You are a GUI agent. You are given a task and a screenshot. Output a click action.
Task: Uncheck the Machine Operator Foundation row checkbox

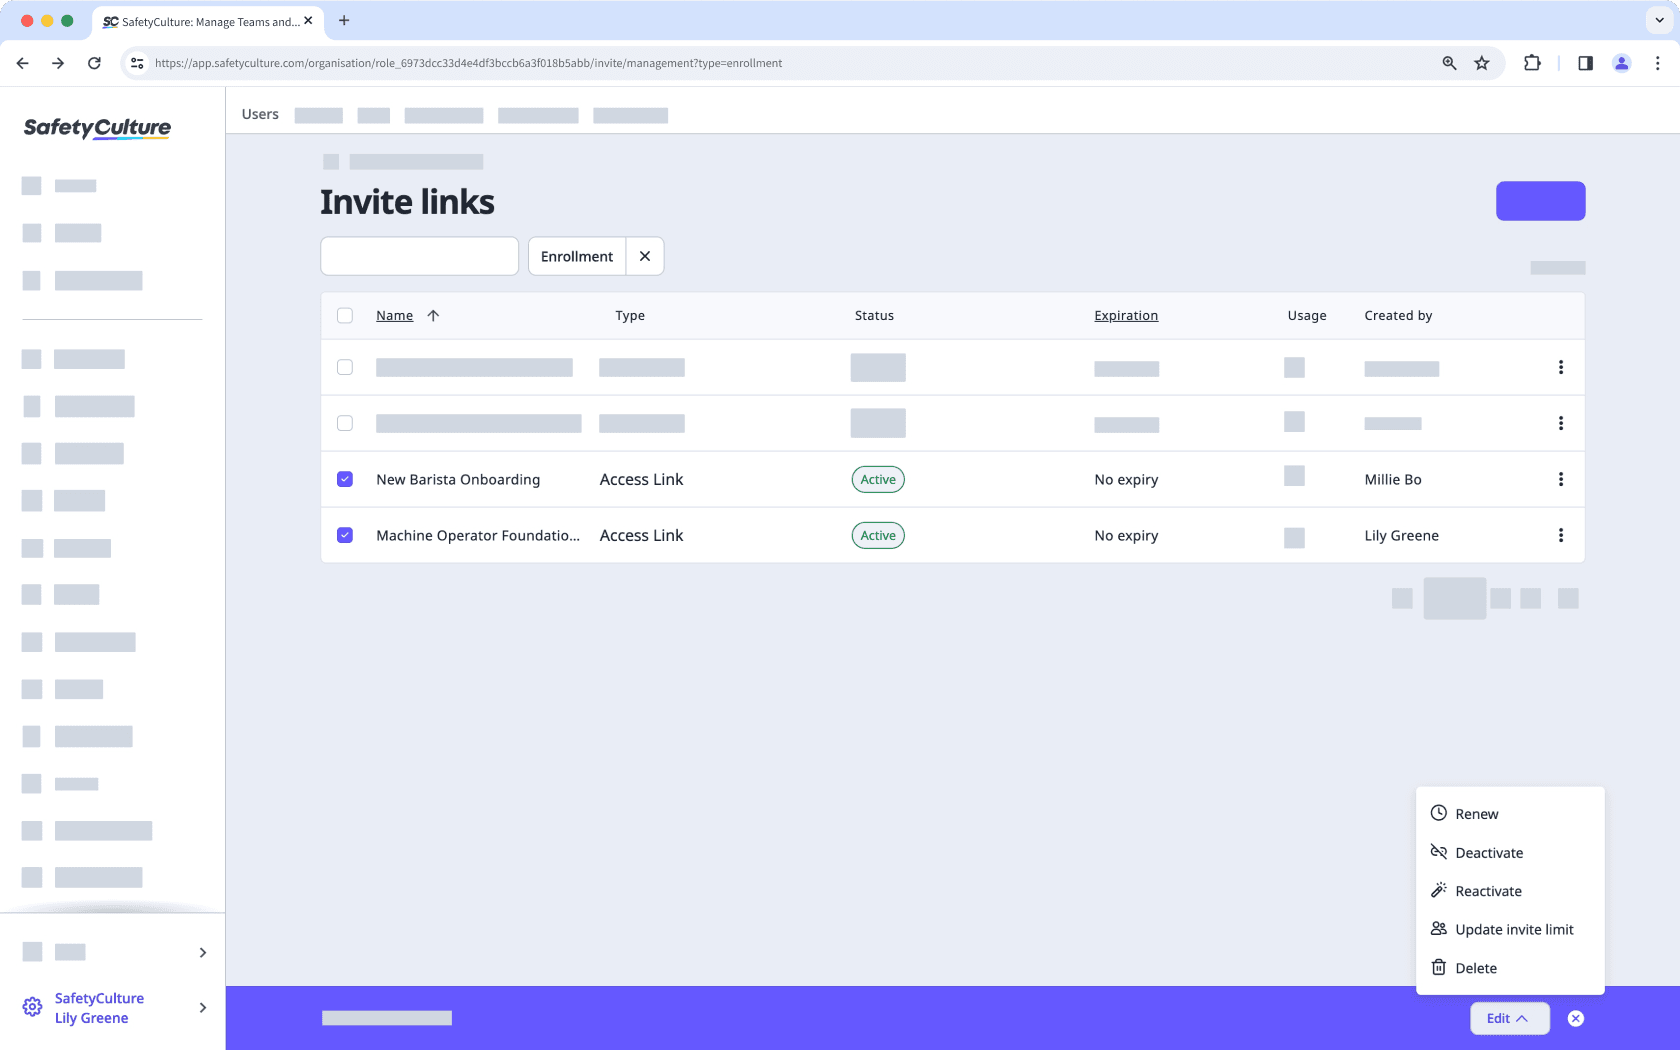[345, 535]
